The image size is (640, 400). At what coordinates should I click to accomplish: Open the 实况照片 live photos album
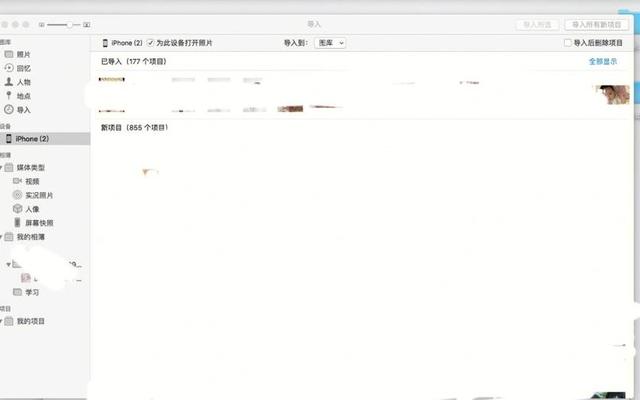click(x=39, y=195)
